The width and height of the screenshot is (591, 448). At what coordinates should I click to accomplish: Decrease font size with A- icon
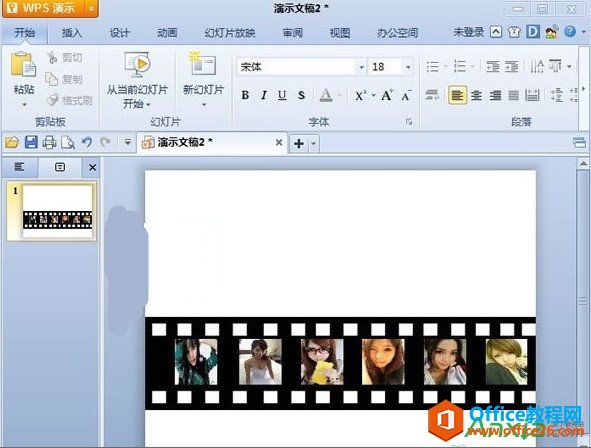tap(406, 96)
